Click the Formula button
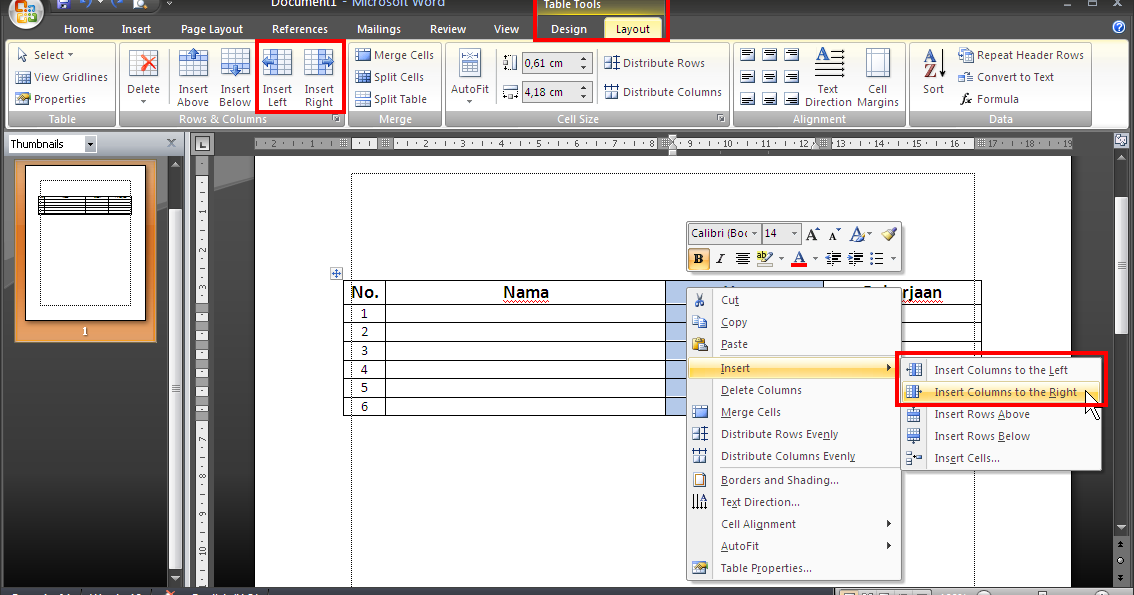 point(989,99)
